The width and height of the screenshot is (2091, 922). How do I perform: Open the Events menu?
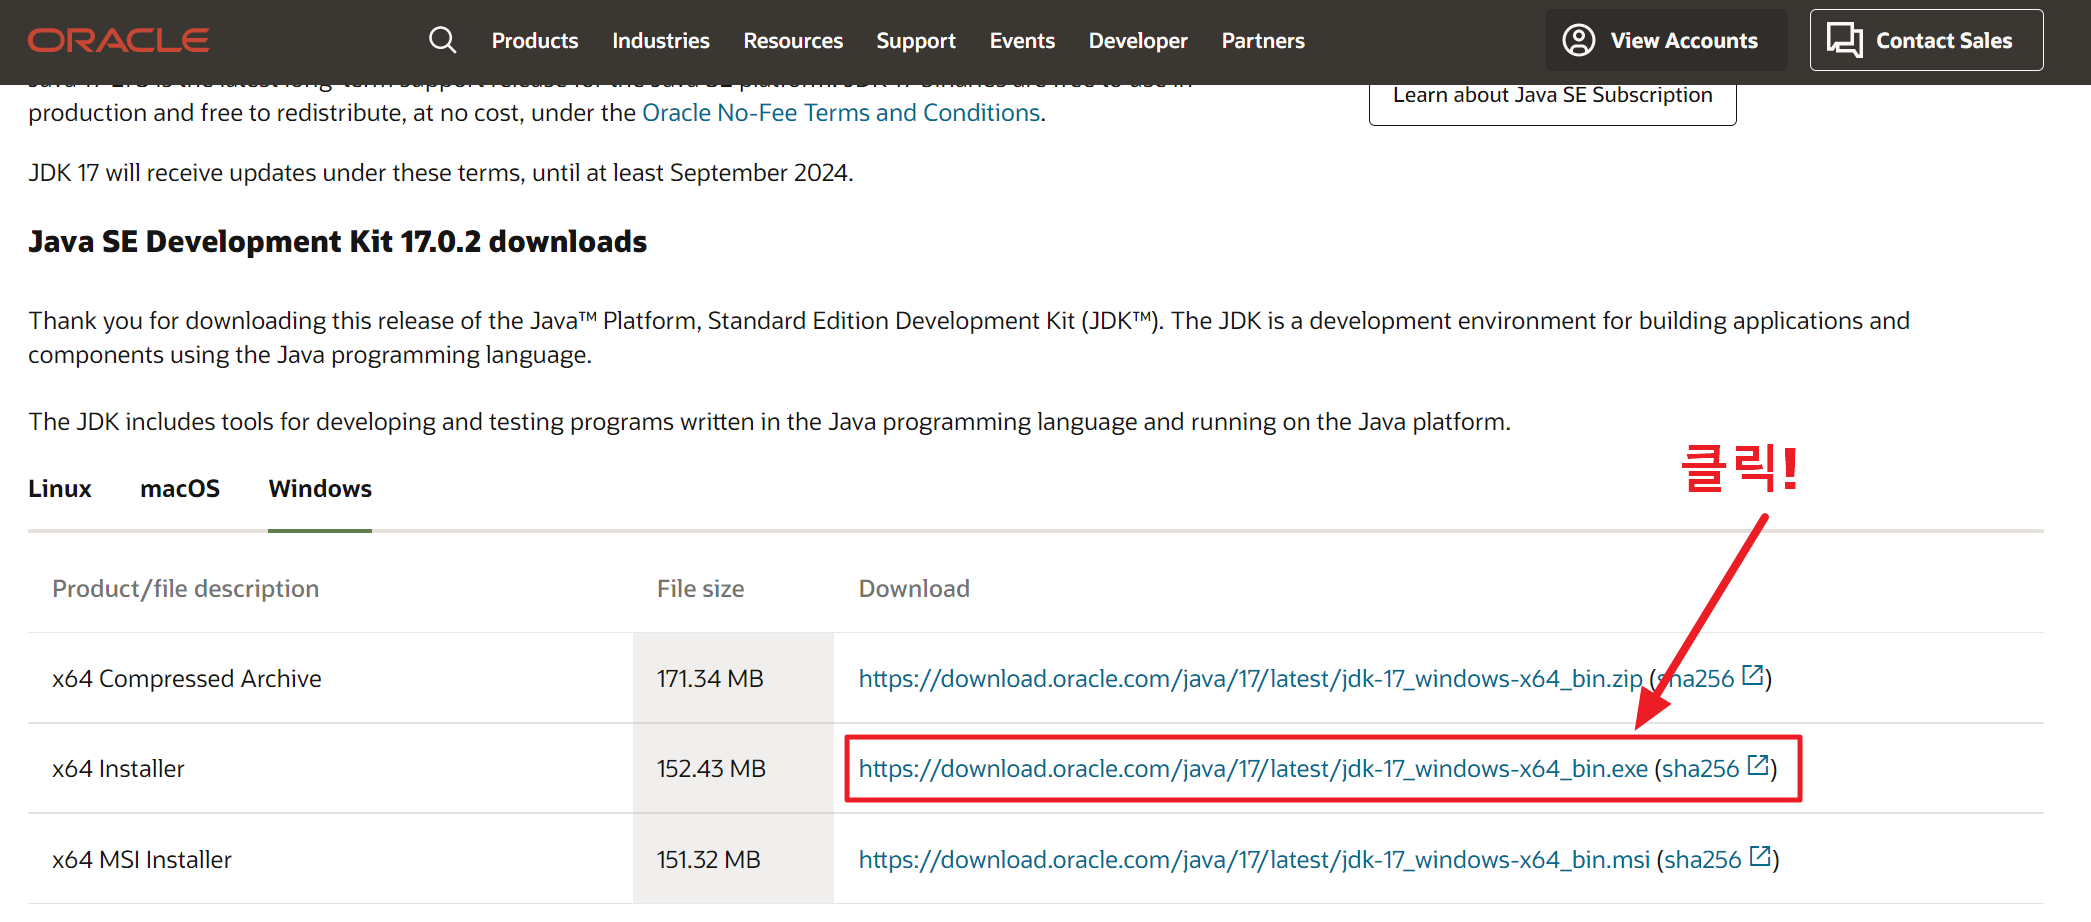click(x=1022, y=41)
